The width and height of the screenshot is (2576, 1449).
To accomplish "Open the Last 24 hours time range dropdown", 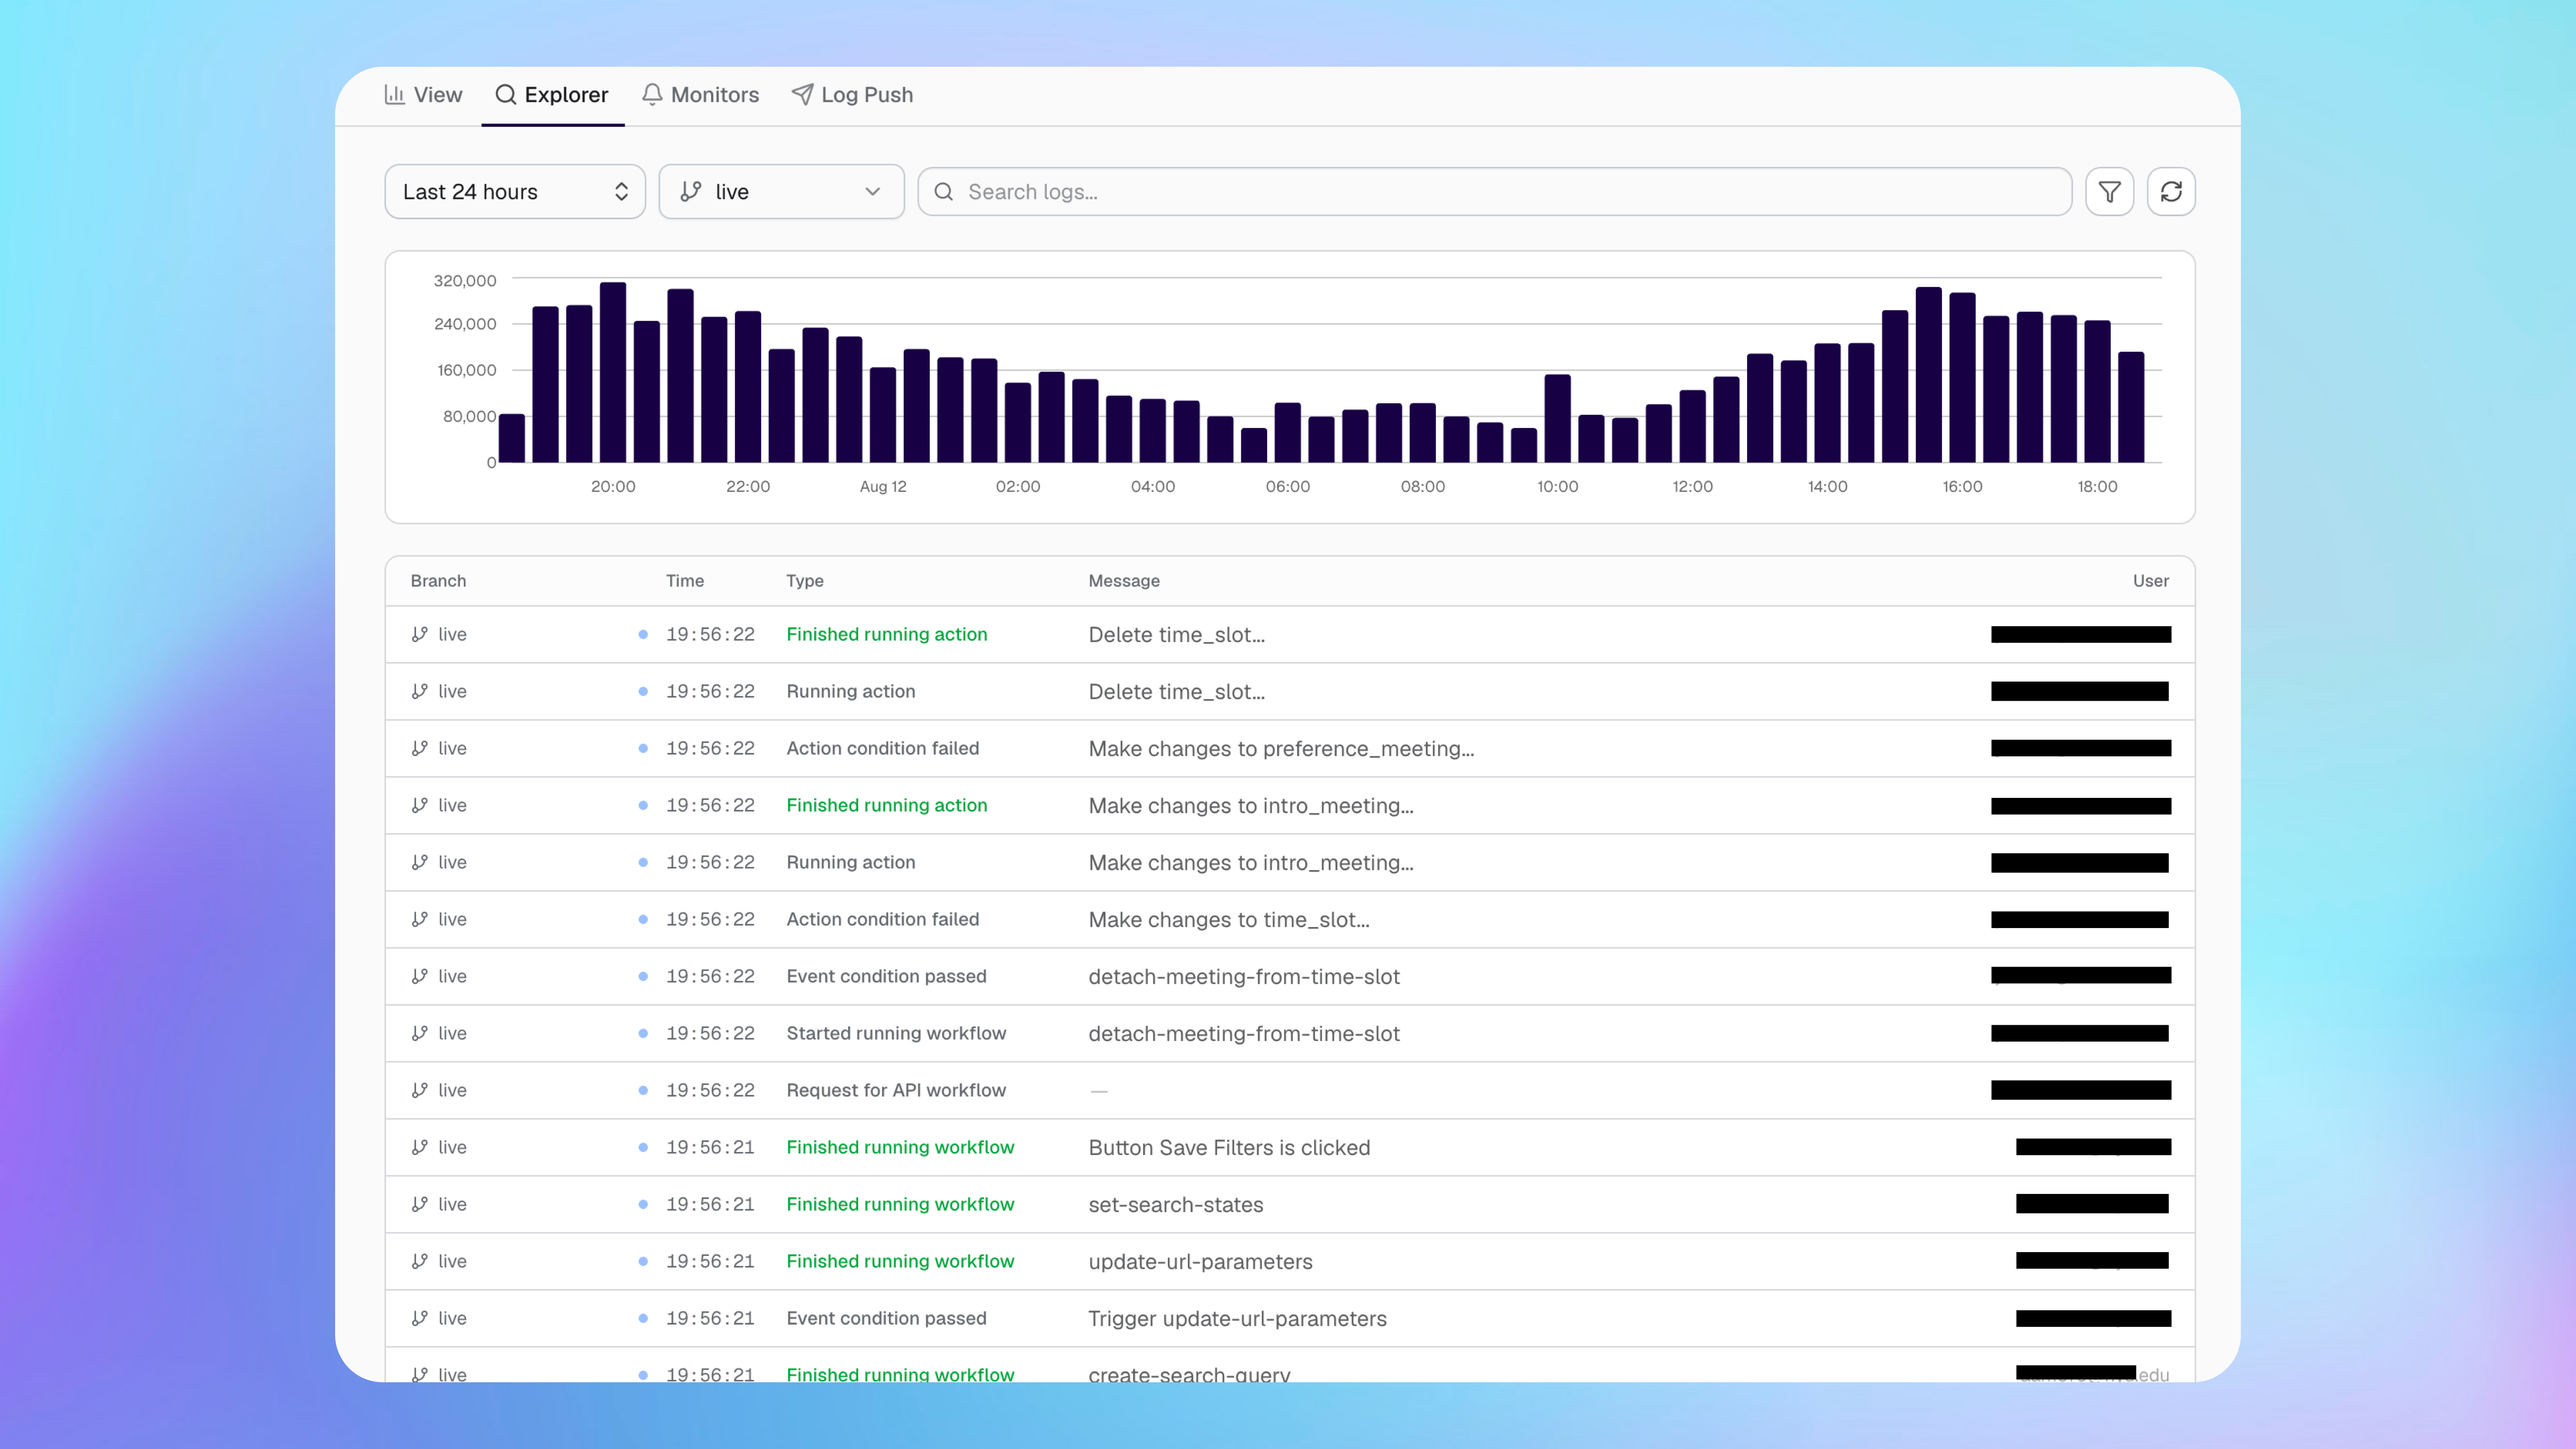I will [515, 192].
